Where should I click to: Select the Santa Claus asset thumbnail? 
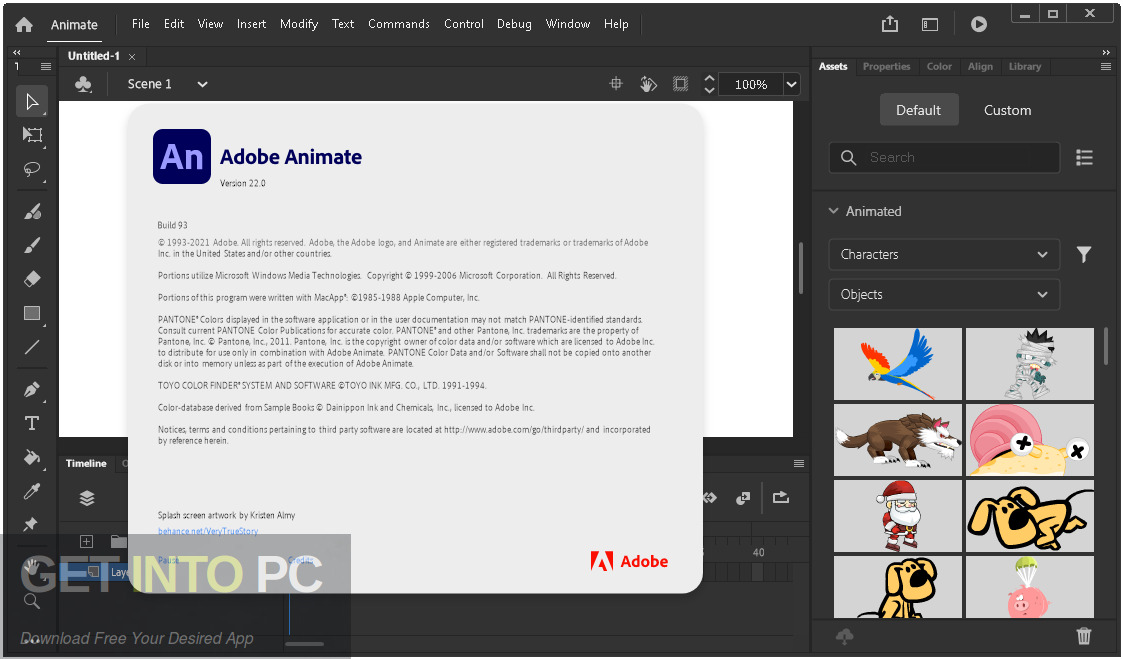(897, 516)
